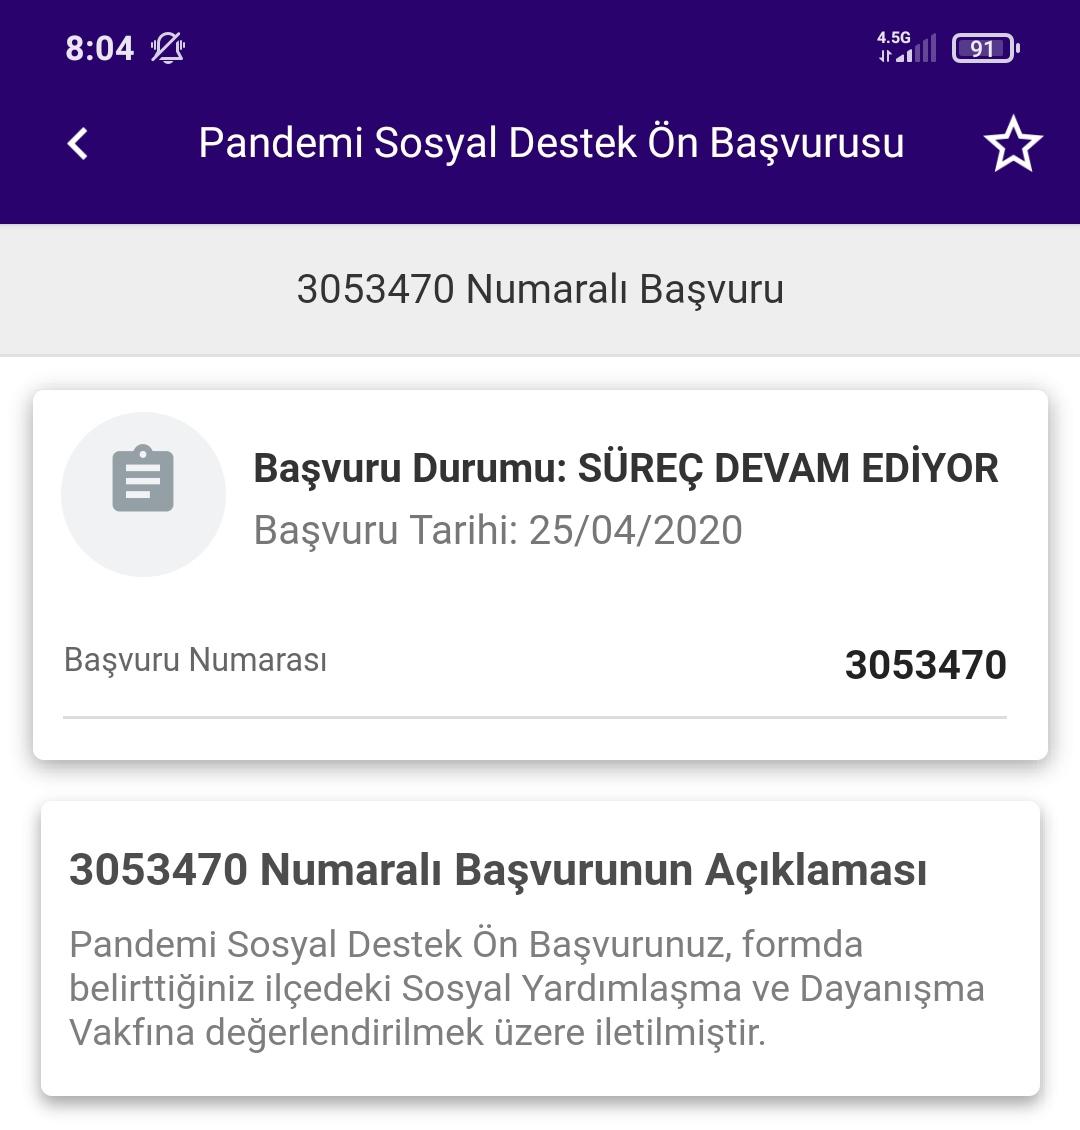Tap the 8:04 clock in status bar

(99, 49)
